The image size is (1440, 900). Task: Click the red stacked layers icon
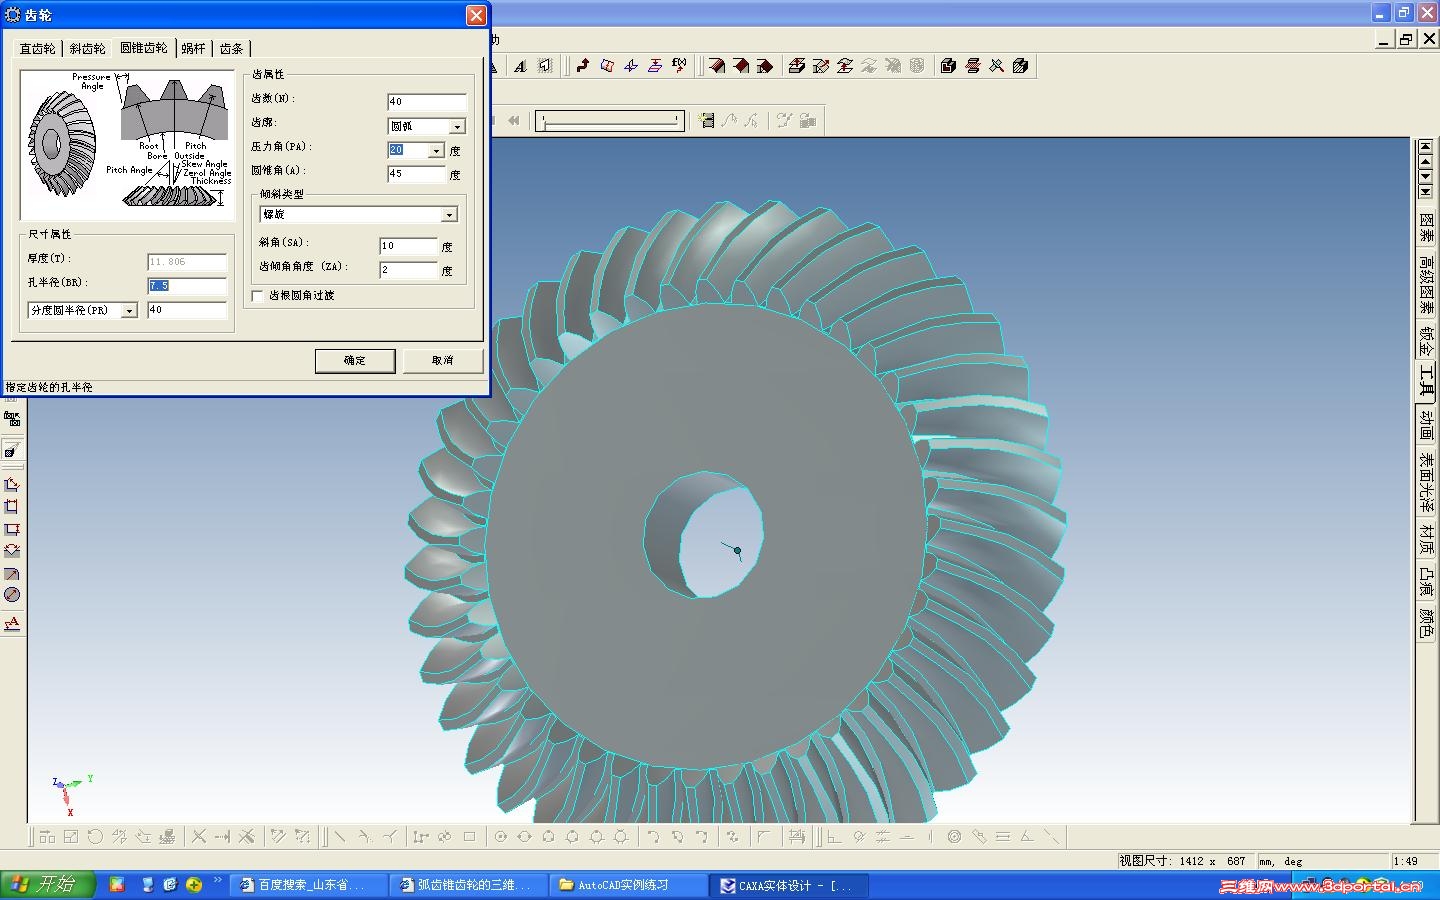click(973, 66)
